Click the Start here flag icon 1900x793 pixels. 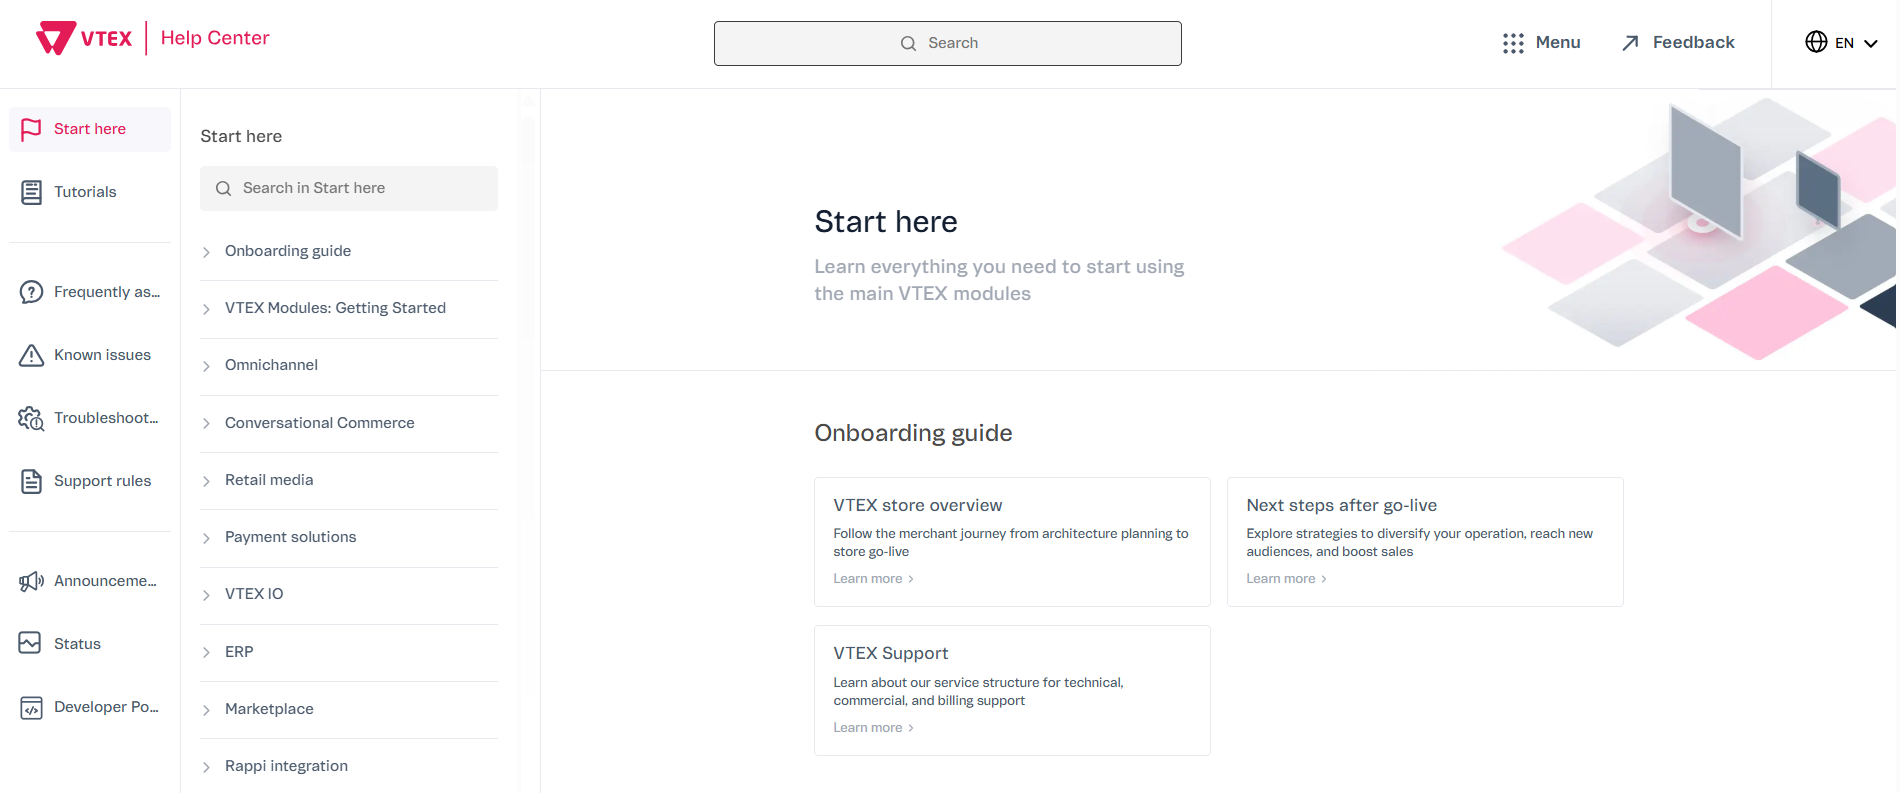click(x=31, y=129)
